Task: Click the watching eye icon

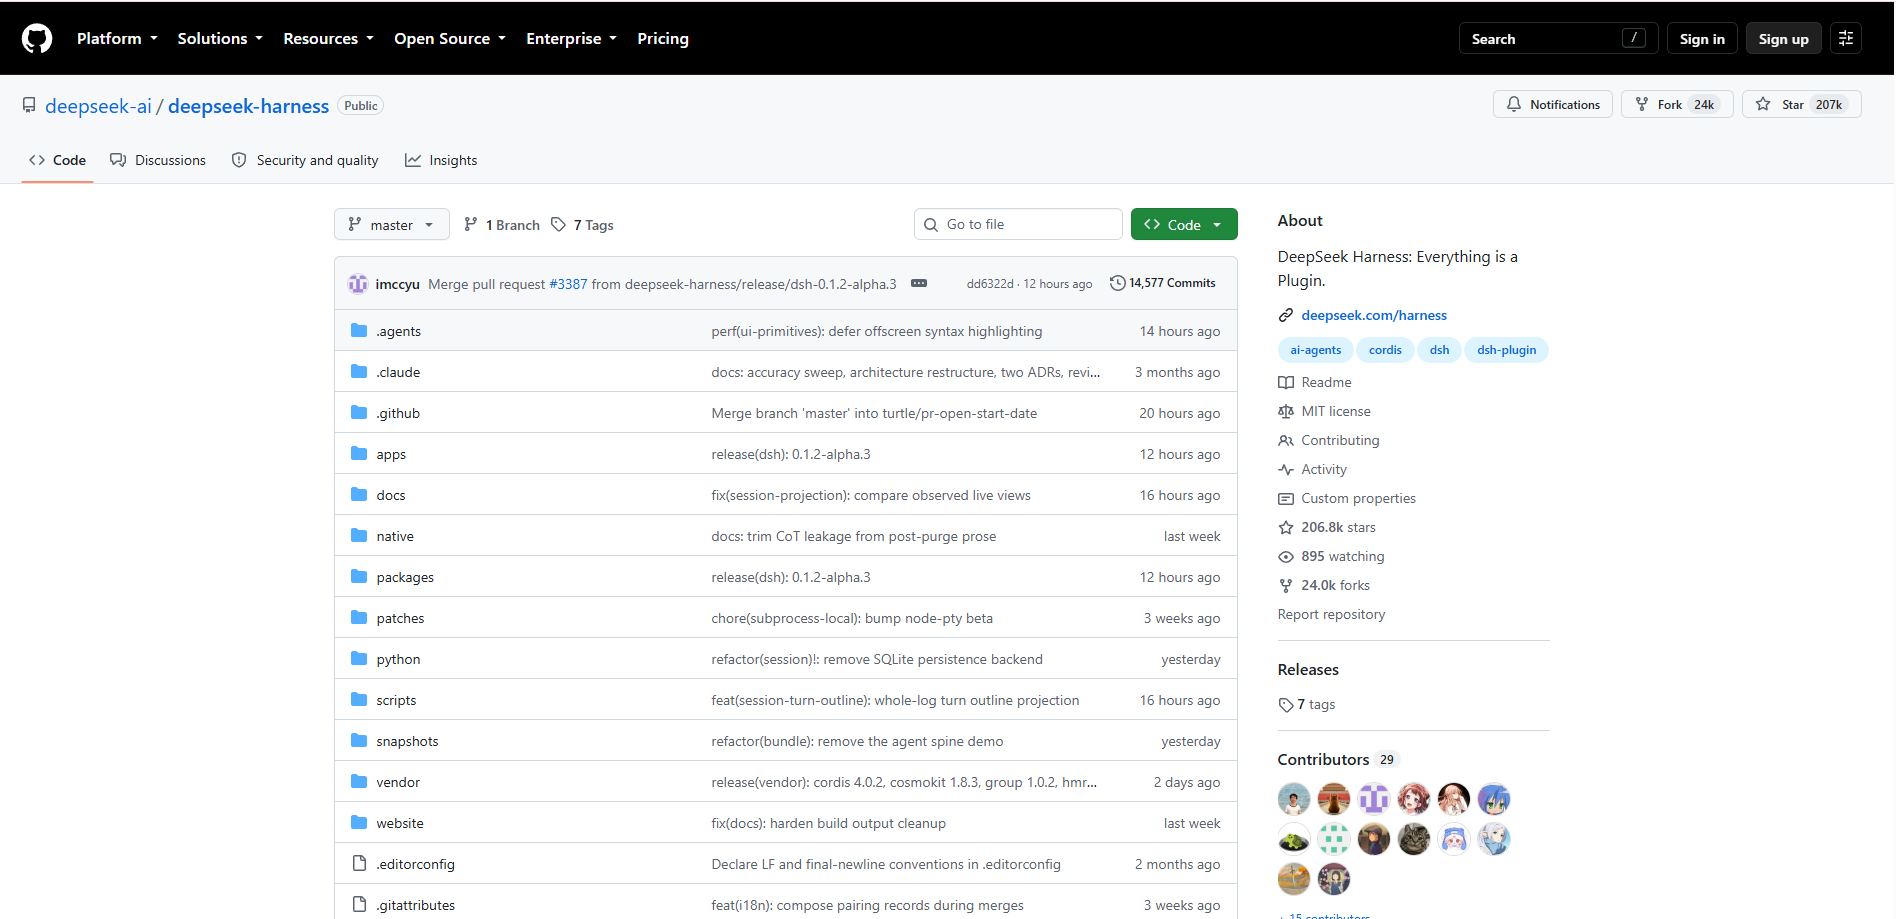Action: click(x=1286, y=557)
